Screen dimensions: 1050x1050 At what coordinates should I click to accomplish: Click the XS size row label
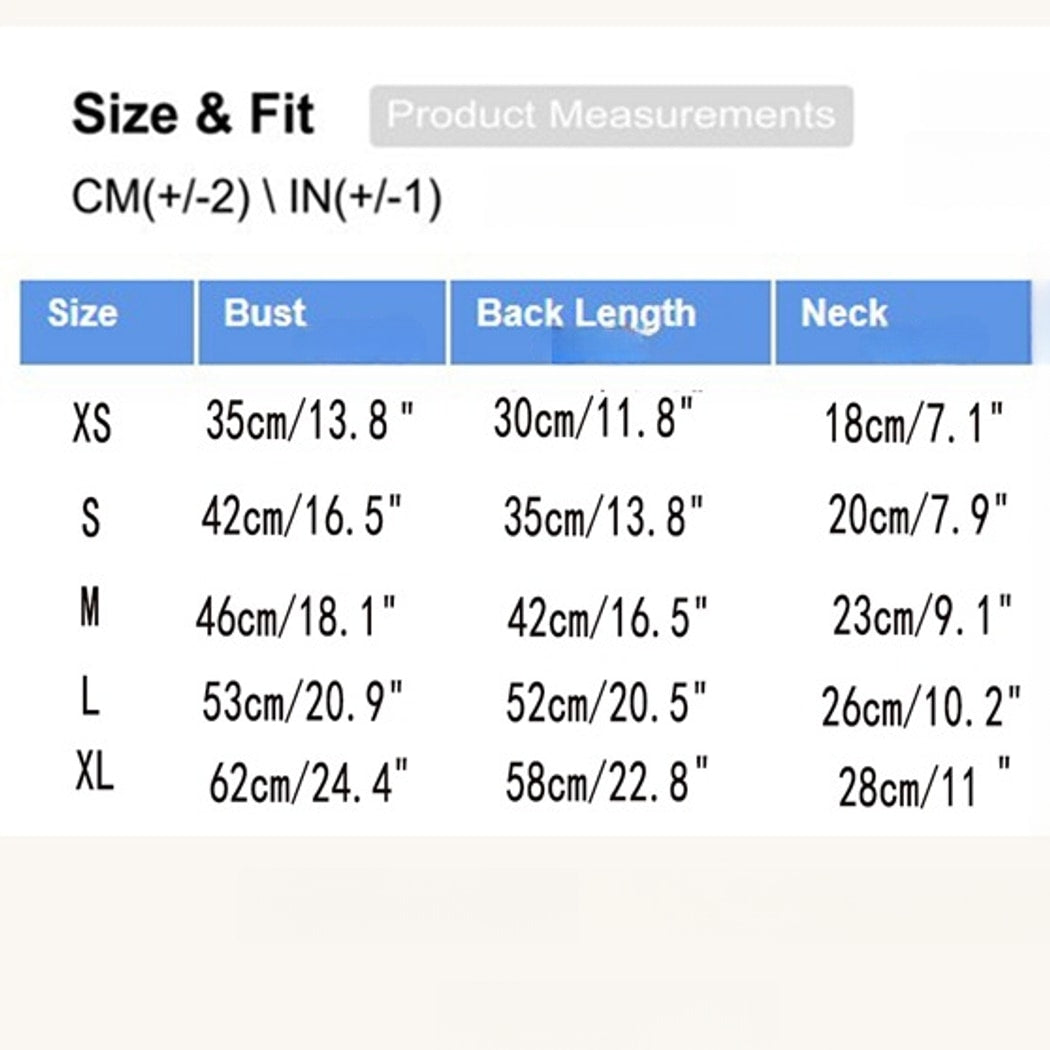[92, 424]
